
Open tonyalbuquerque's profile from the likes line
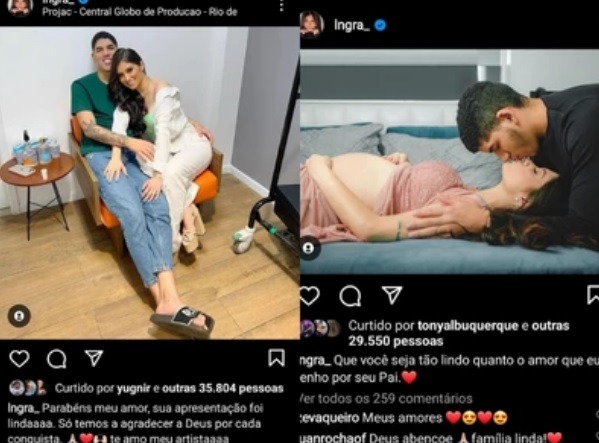468,326
